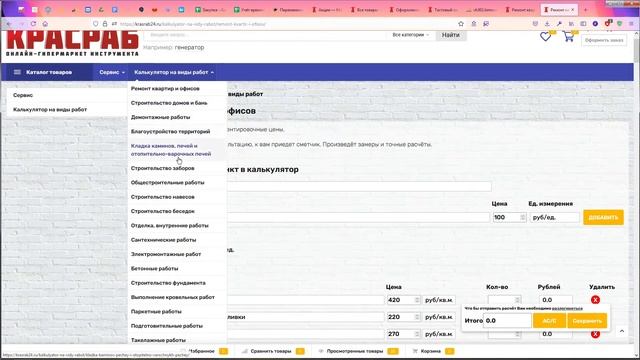
Task: Adjust the price stepper showing 100
Action: (x=523, y=218)
